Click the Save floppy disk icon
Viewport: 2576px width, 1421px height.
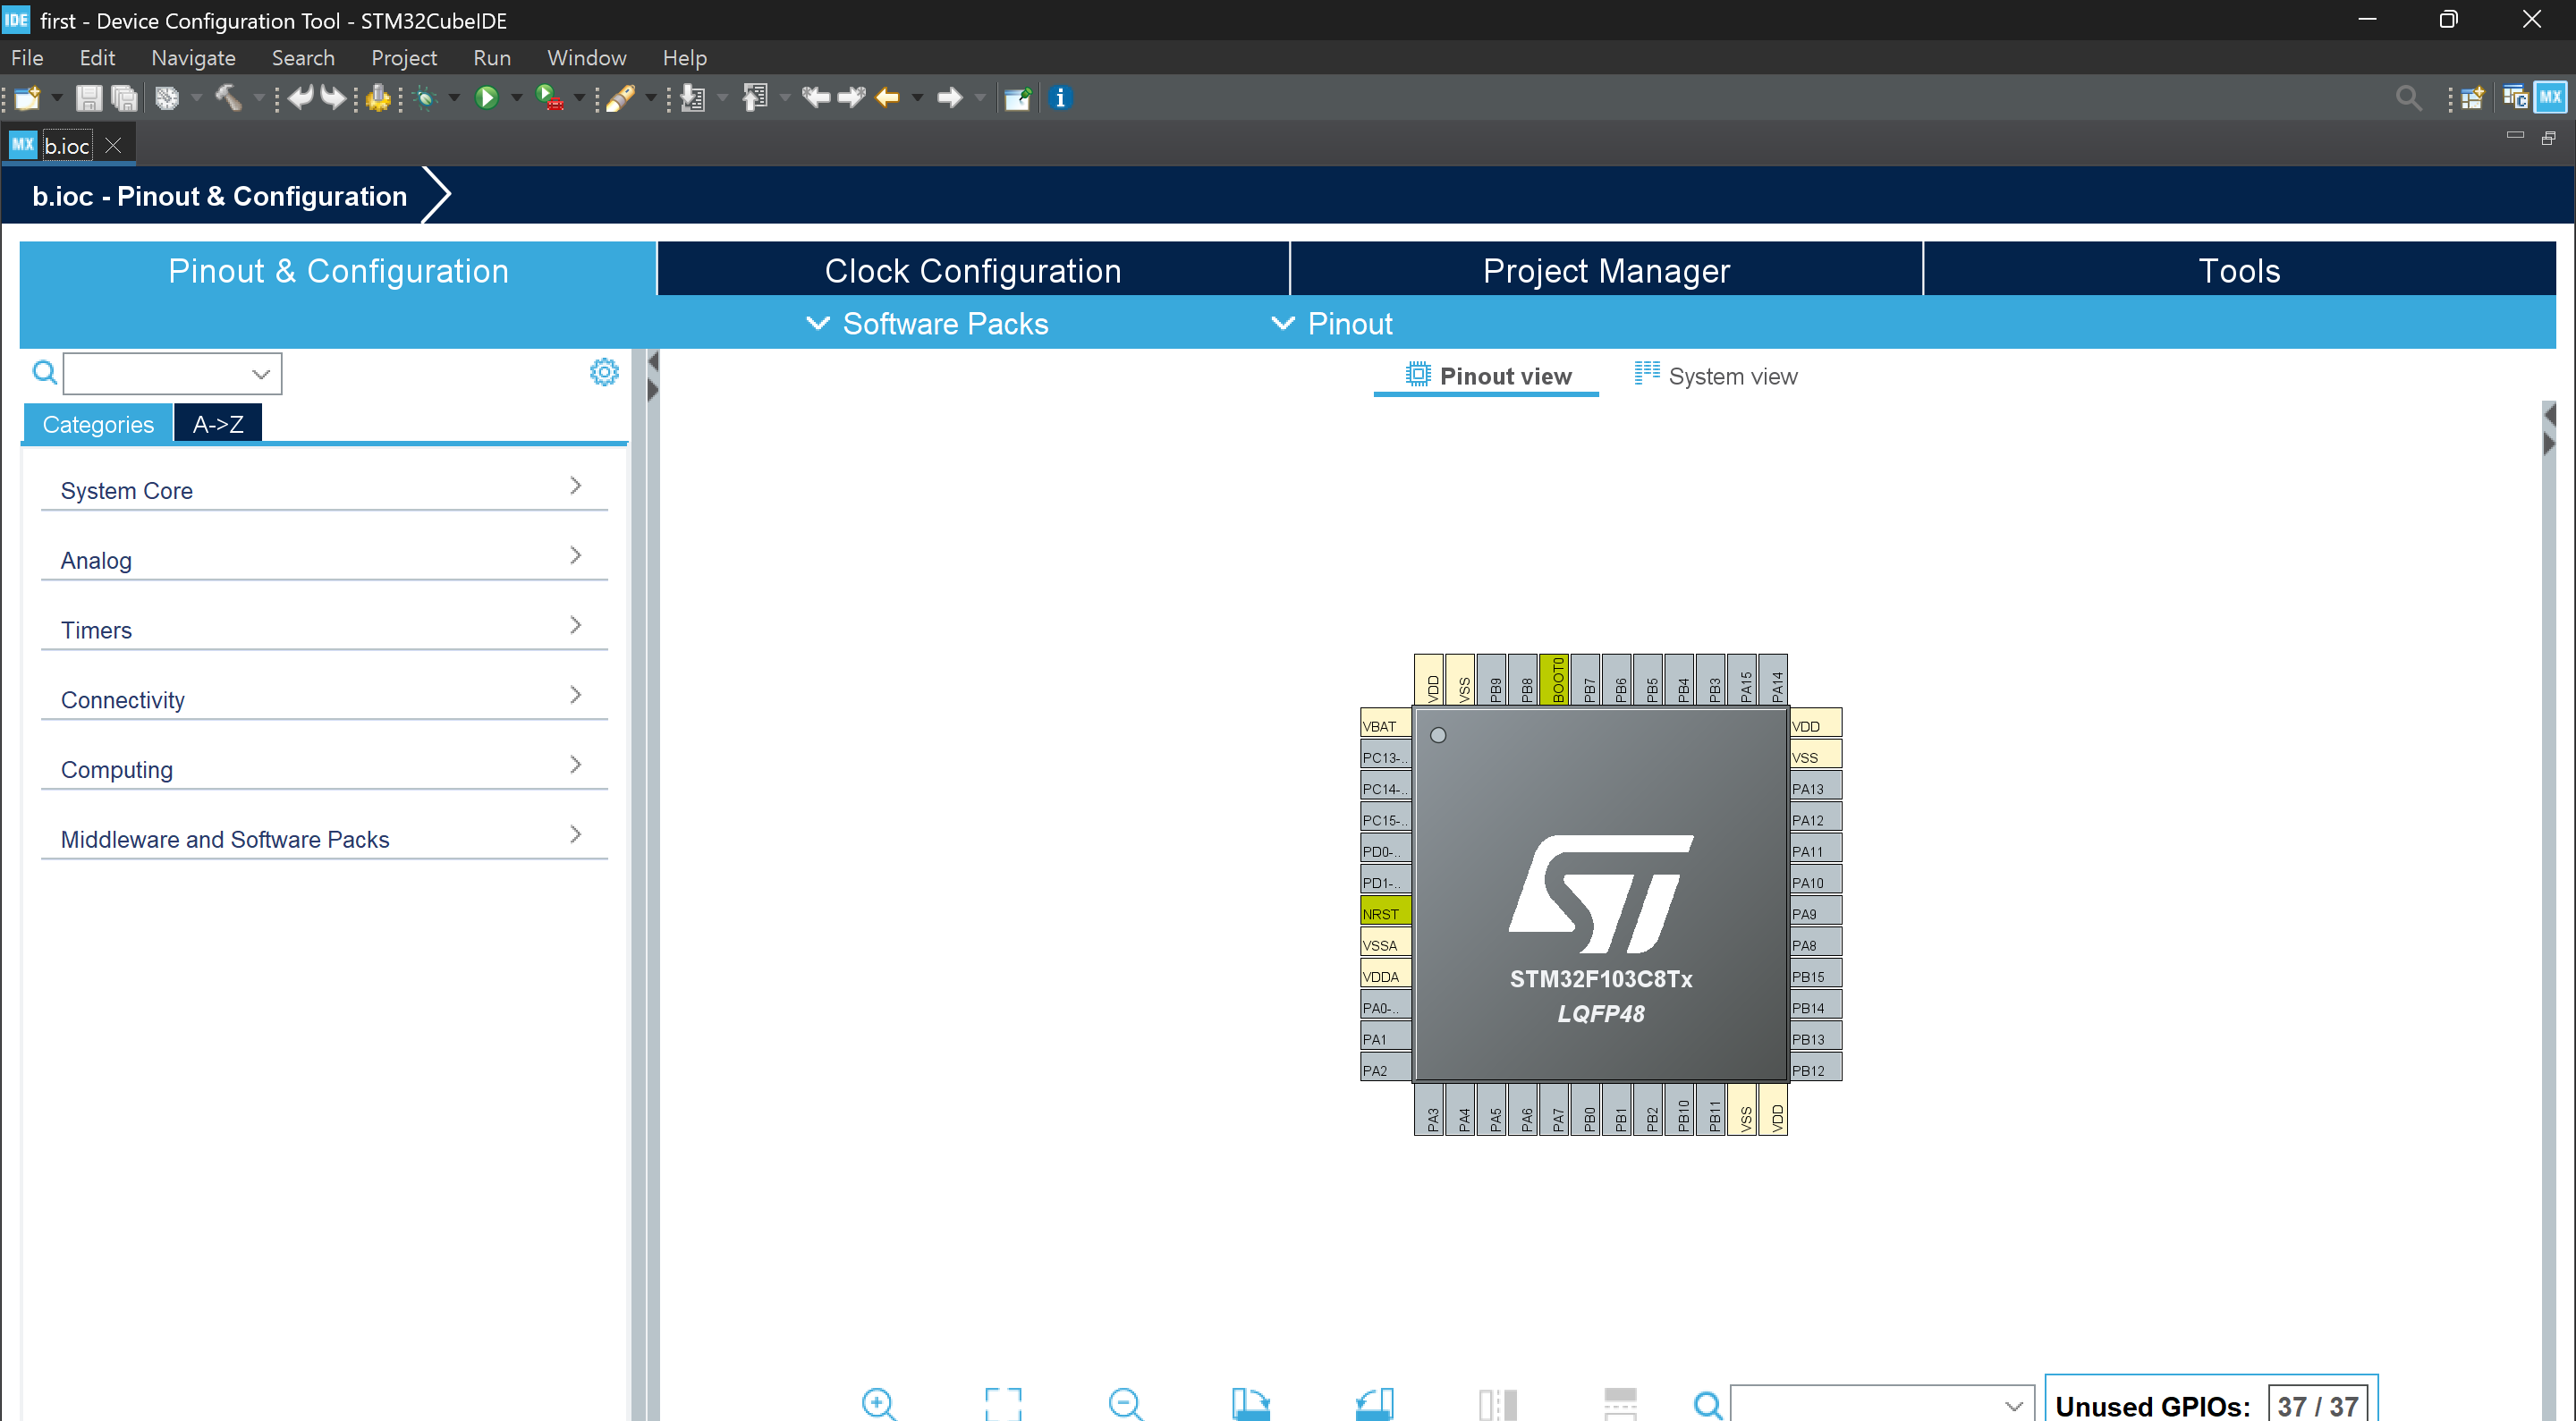89,98
